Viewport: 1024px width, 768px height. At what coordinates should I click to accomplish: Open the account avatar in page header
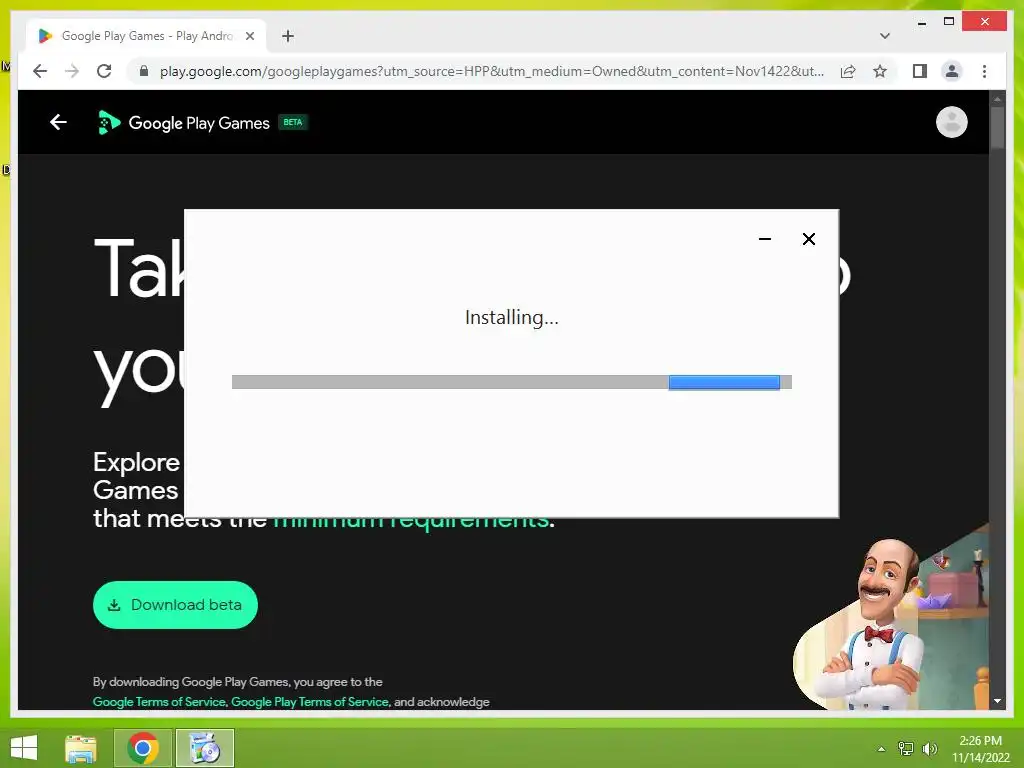[952, 122]
